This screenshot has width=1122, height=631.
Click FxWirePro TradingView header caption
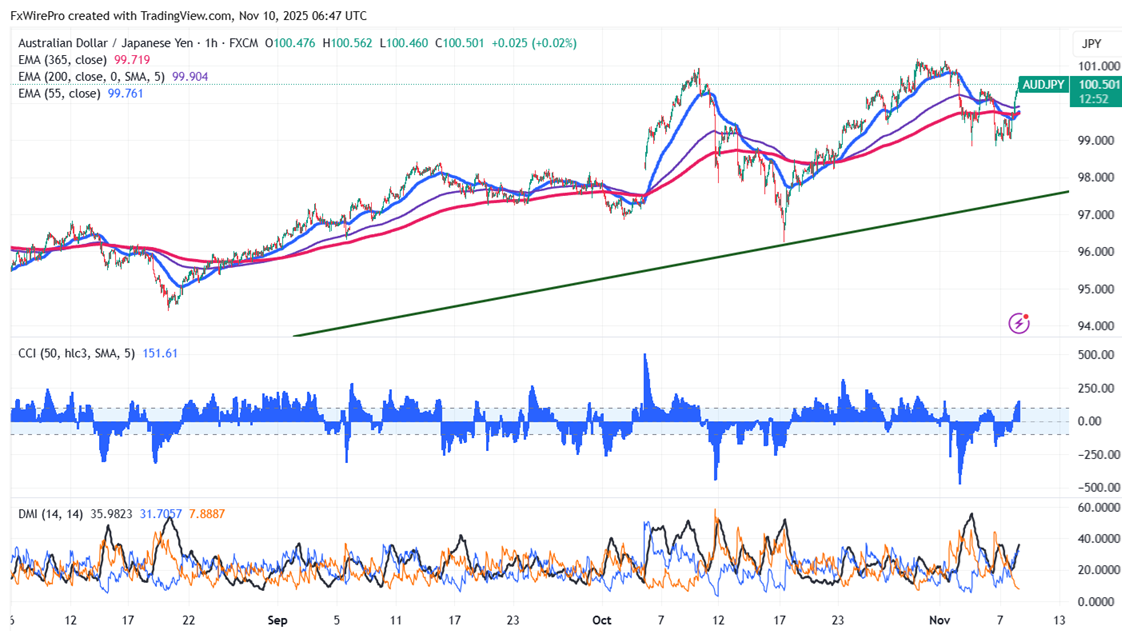click(x=189, y=15)
